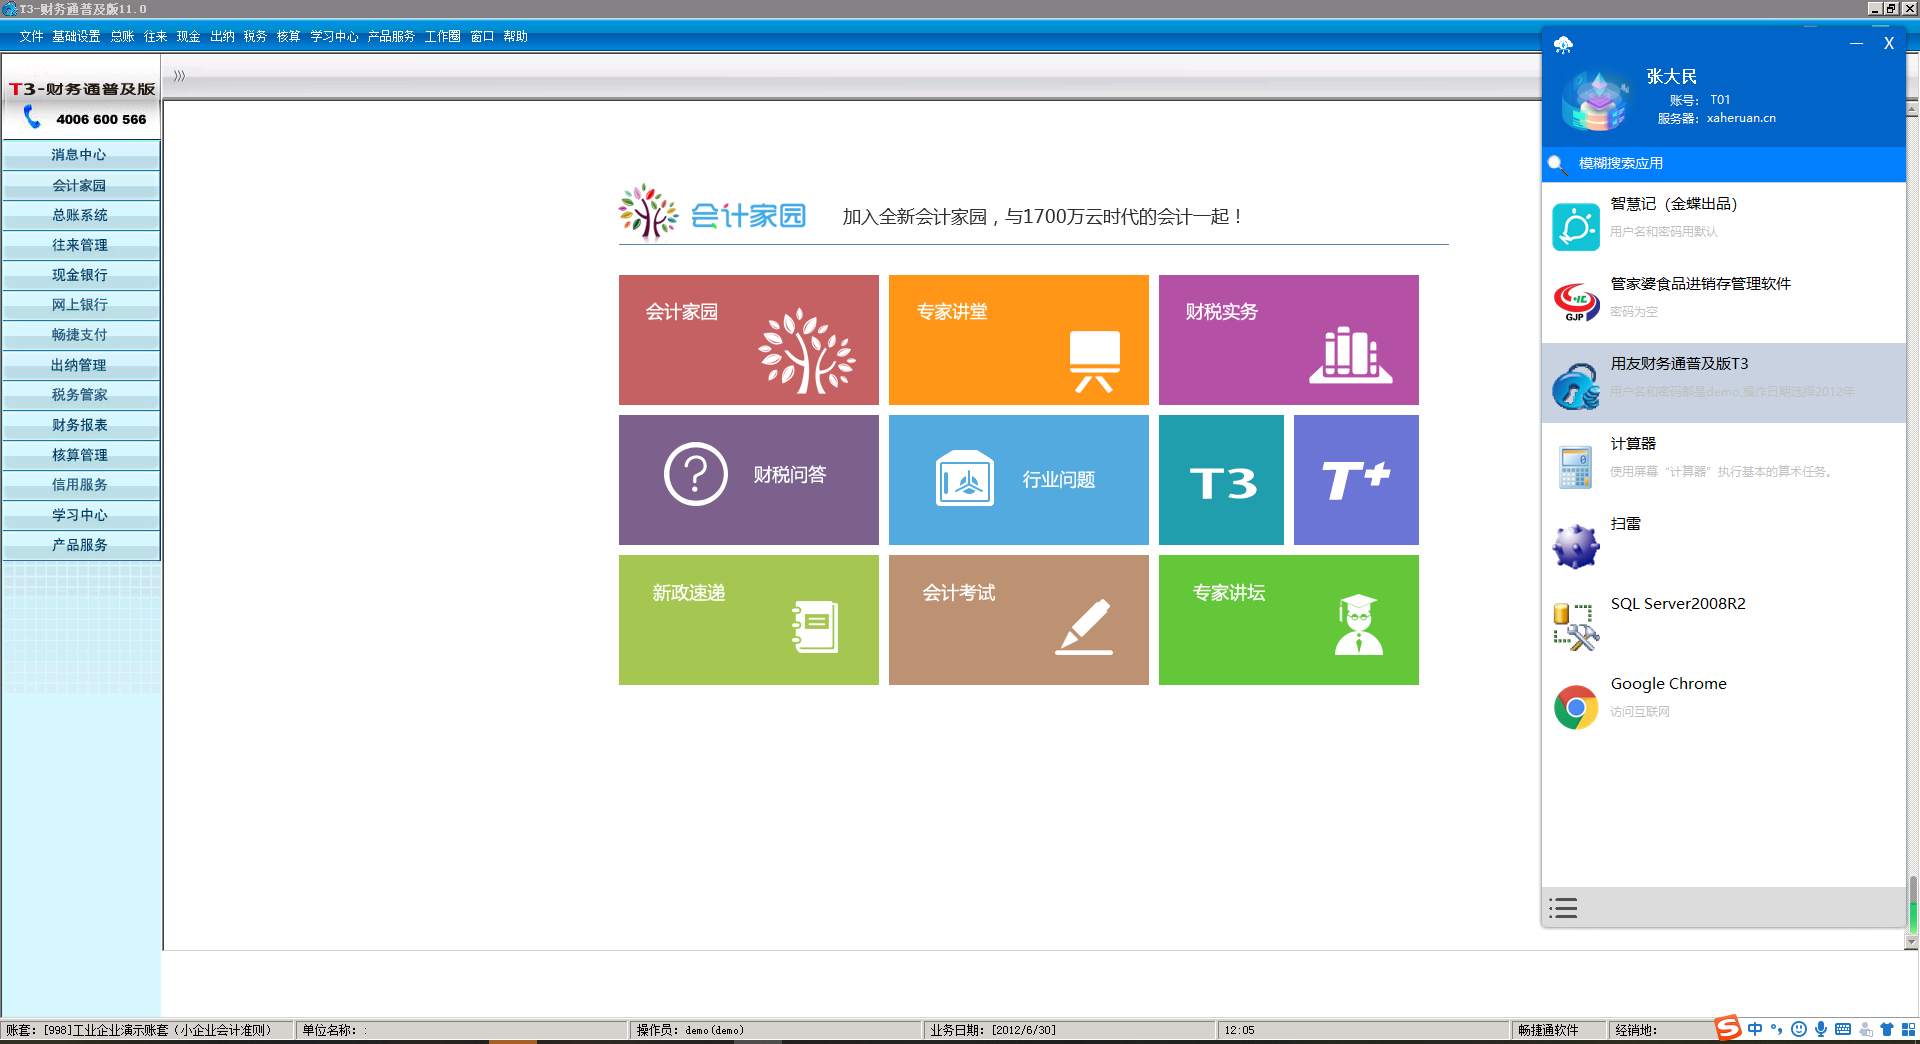Launch Google Chrome from app list
1920x1044 pixels.
(x=1576, y=706)
